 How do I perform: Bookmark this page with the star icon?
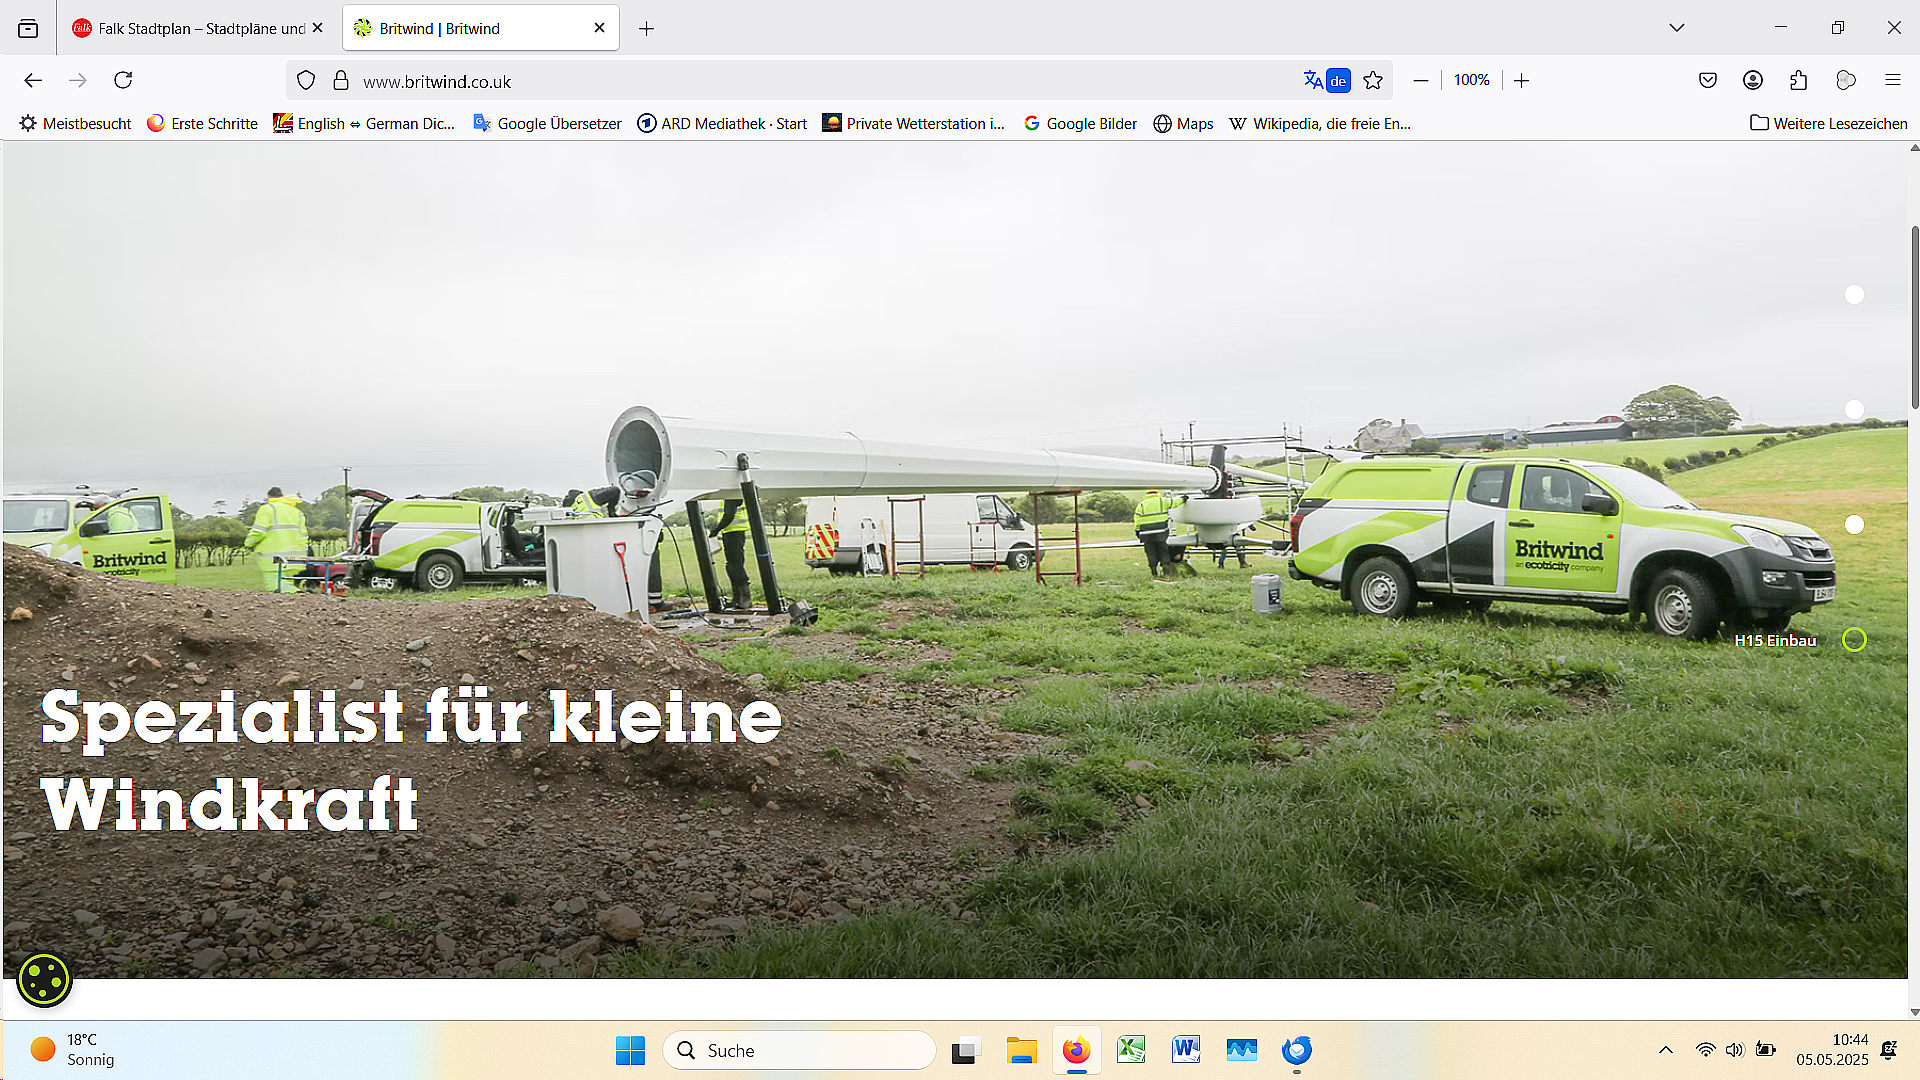tap(1373, 80)
